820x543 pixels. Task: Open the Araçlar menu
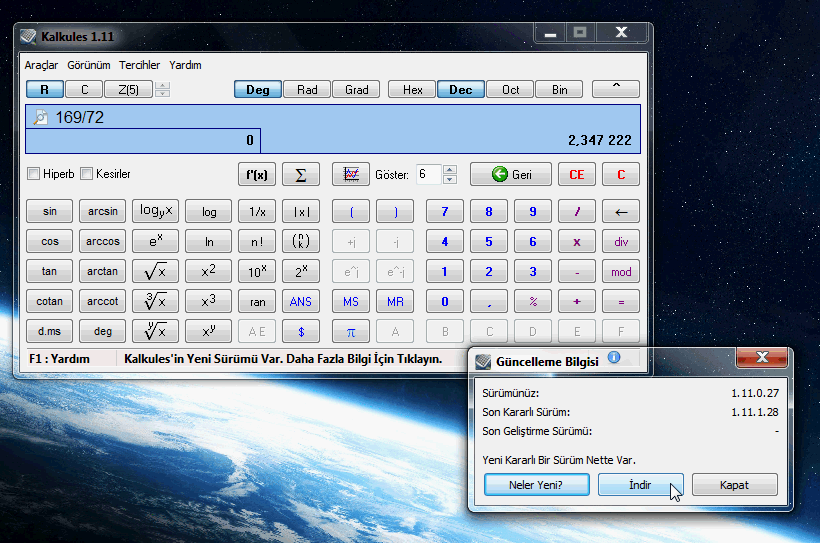[41, 65]
